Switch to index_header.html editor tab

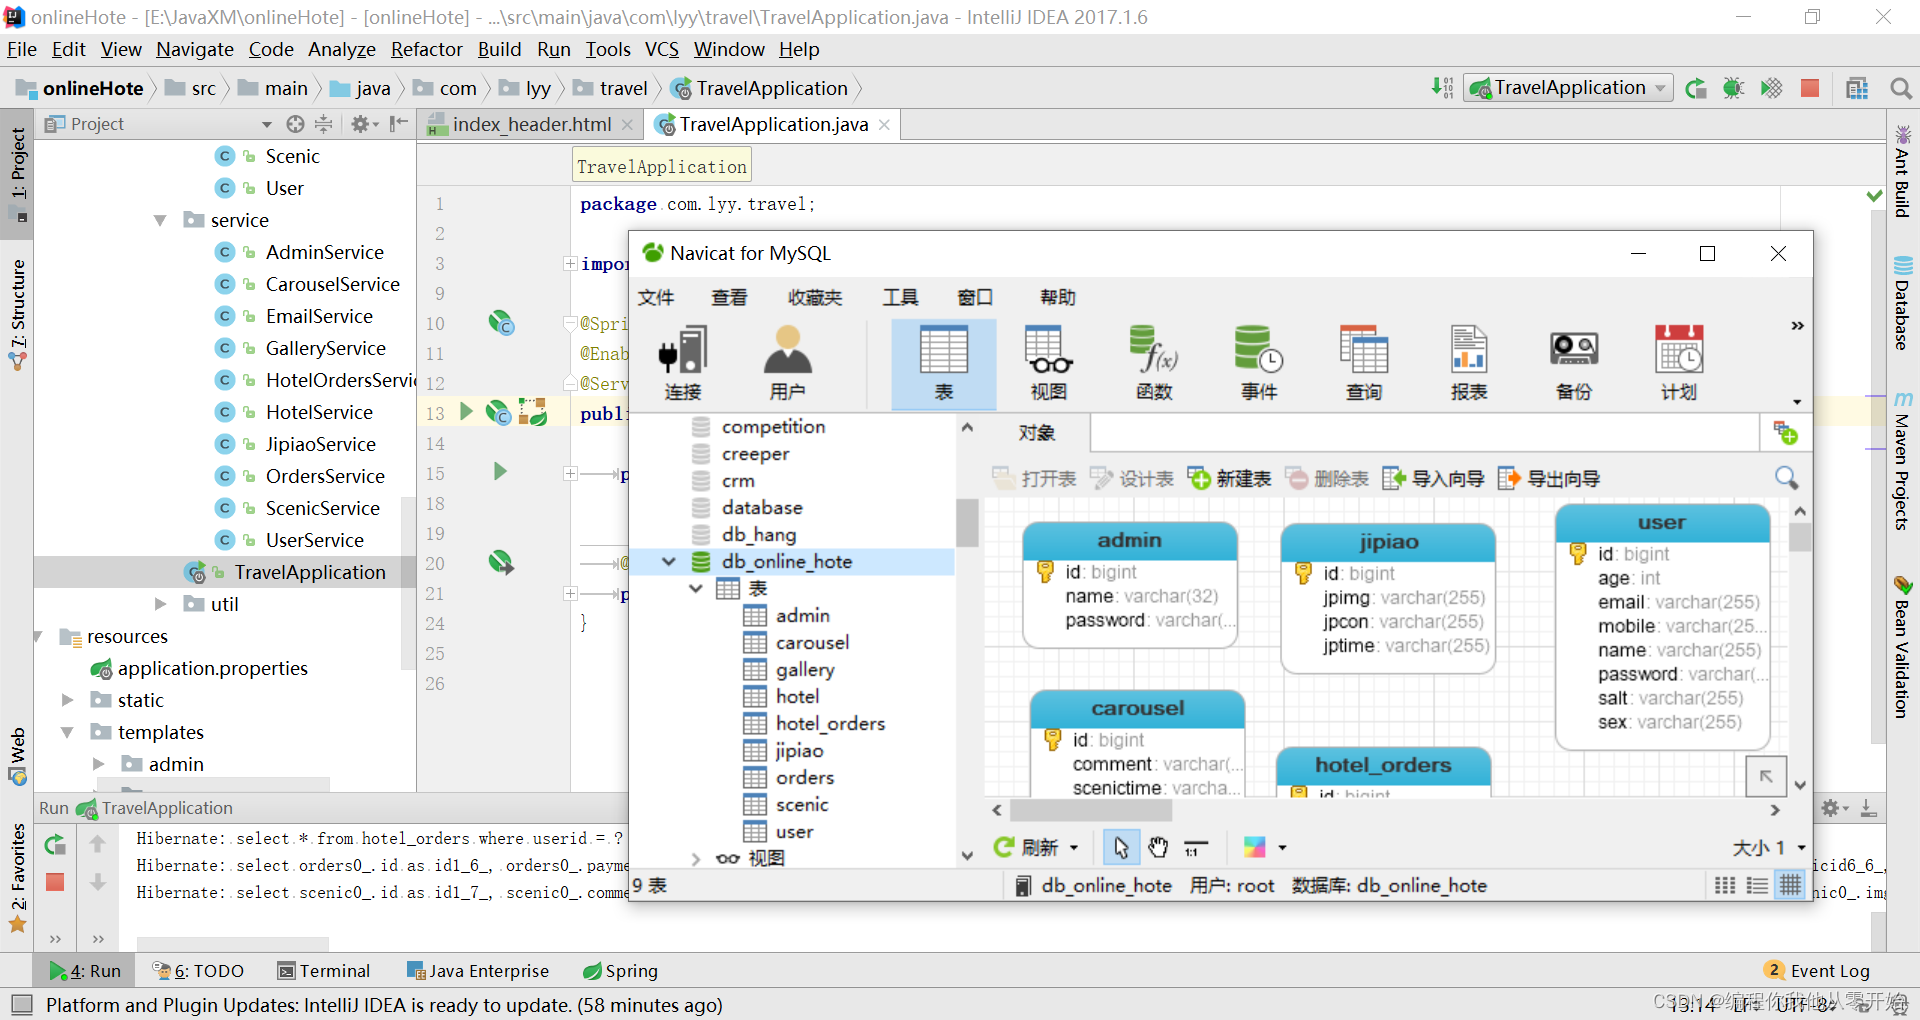(531, 124)
